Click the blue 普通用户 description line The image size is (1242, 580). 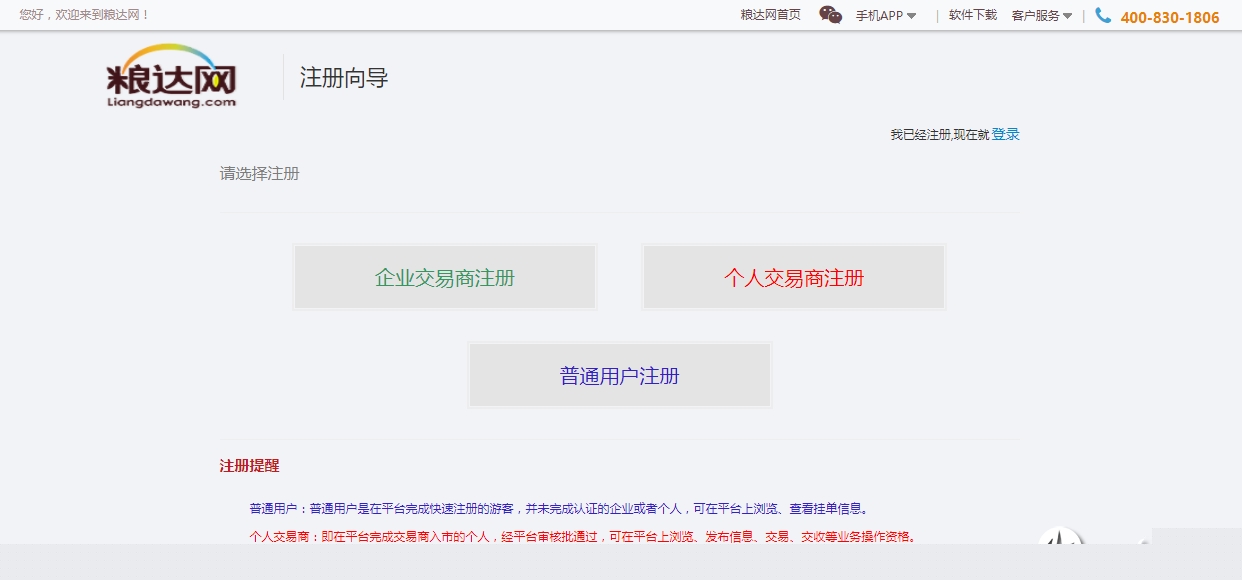click(x=558, y=508)
